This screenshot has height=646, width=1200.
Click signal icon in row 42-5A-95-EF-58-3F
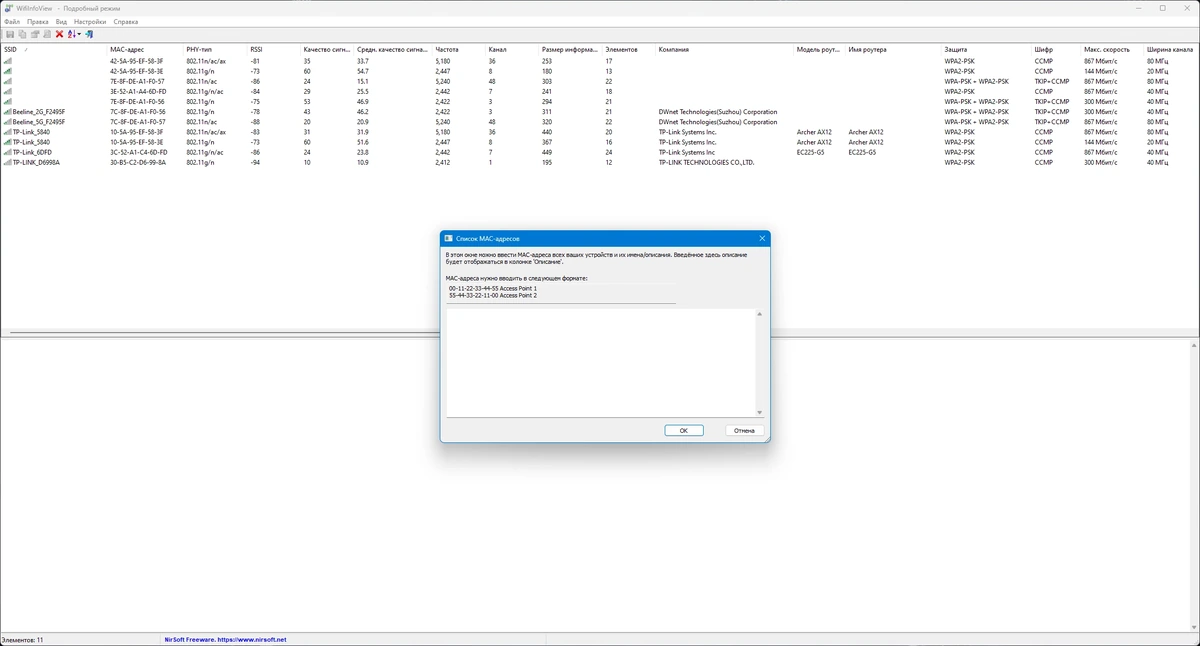tap(8, 61)
